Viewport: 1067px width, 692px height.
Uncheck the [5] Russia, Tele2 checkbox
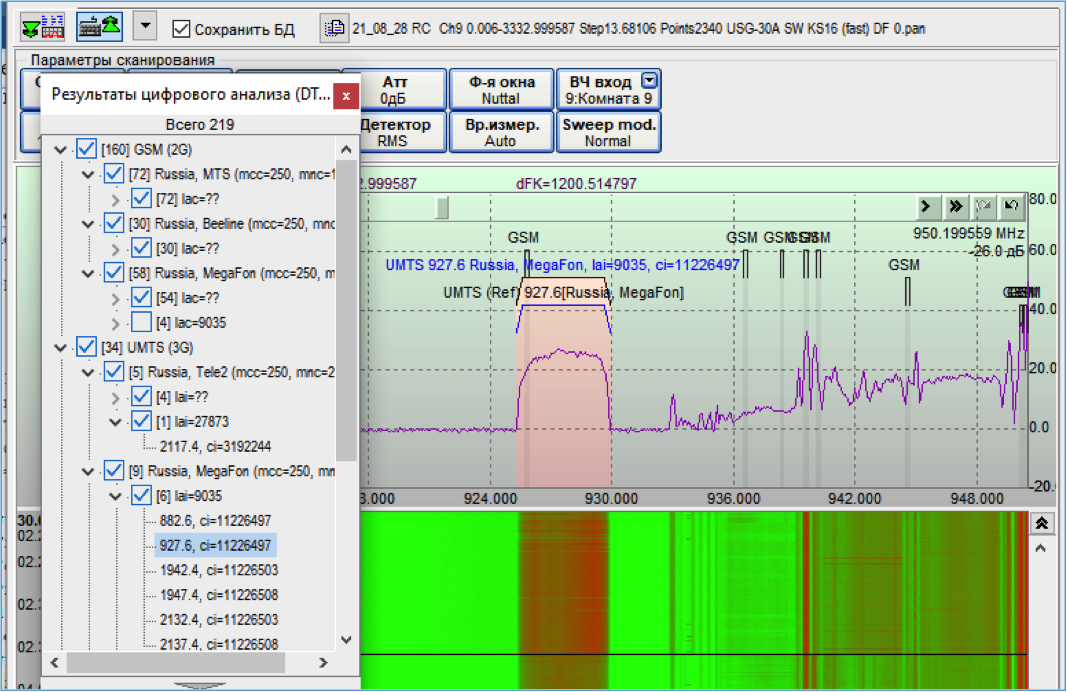[x=114, y=372]
